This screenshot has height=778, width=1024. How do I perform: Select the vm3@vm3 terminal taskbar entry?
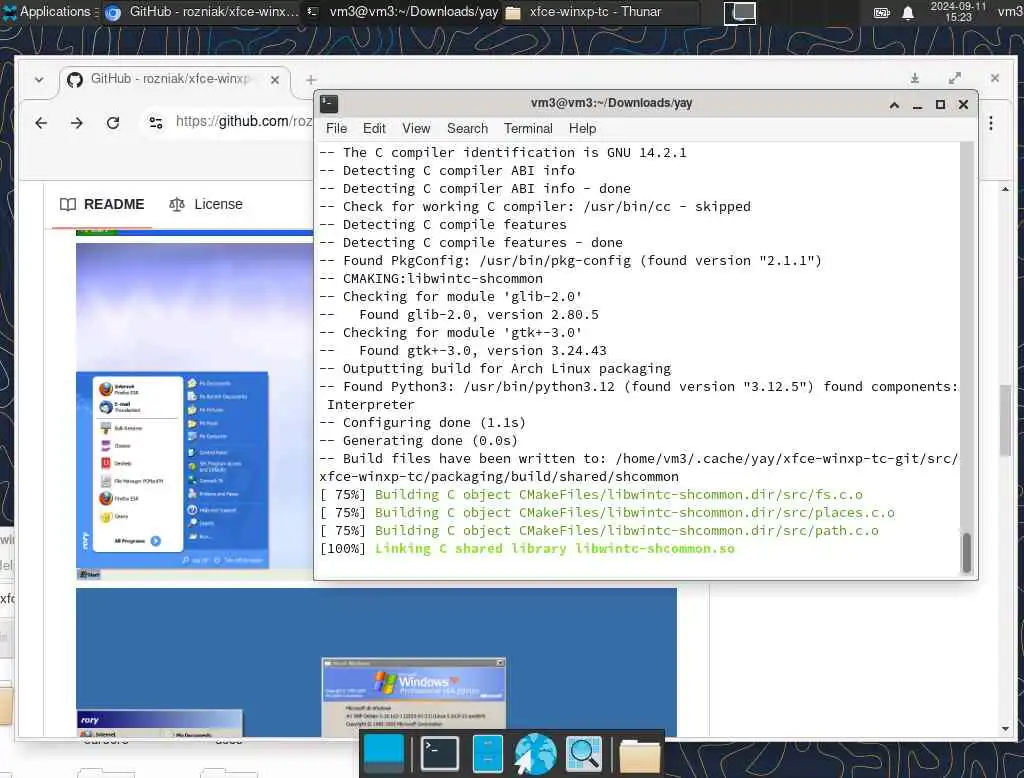[x=402, y=12]
